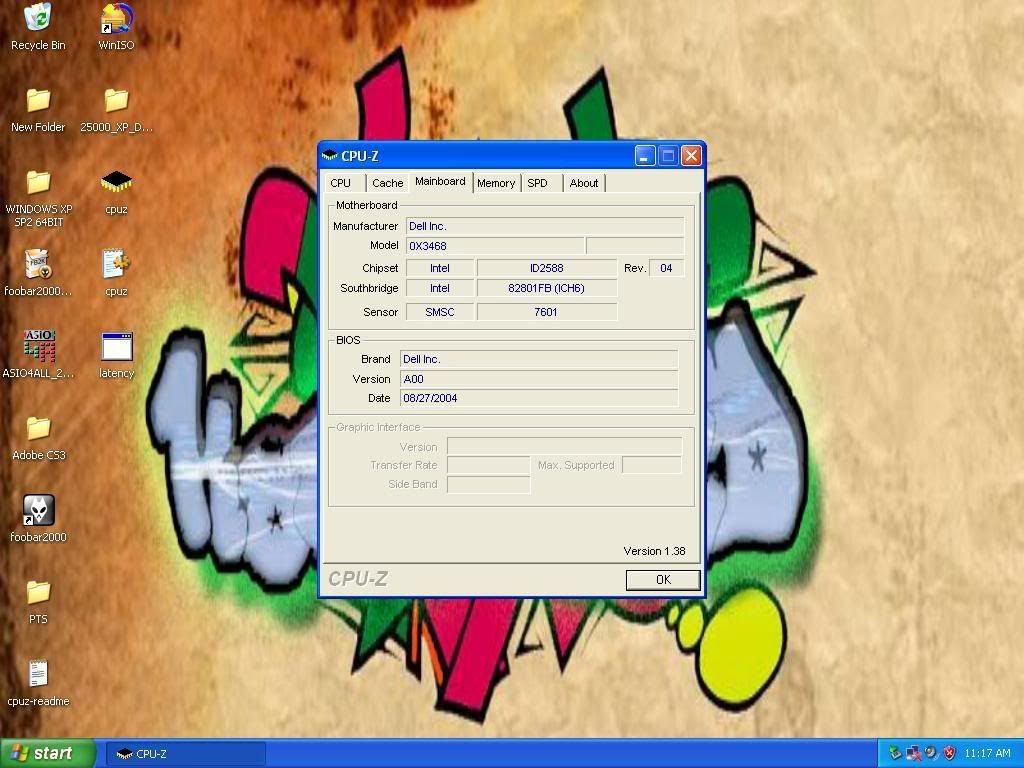Click the Manufacturer field showing Dell Inc.
This screenshot has height=768, width=1024.
point(545,226)
